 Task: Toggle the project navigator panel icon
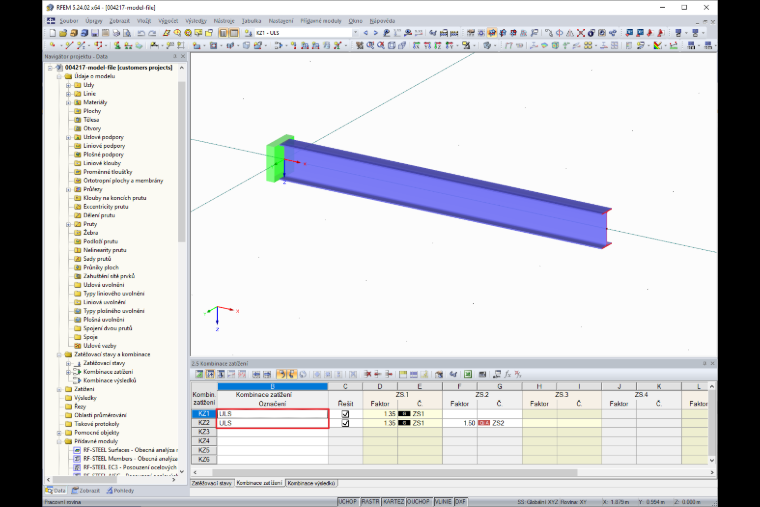pos(223,33)
